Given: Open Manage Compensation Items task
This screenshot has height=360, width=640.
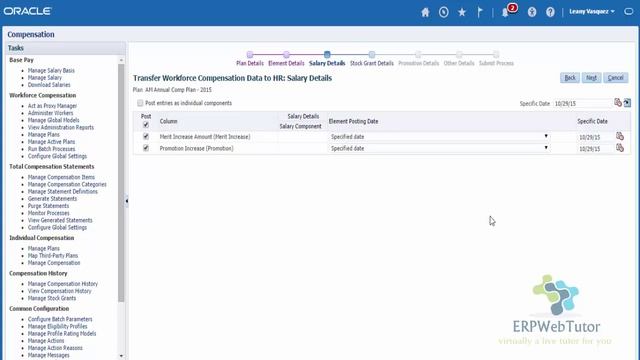Looking at the screenshot, I should [61, 177].
